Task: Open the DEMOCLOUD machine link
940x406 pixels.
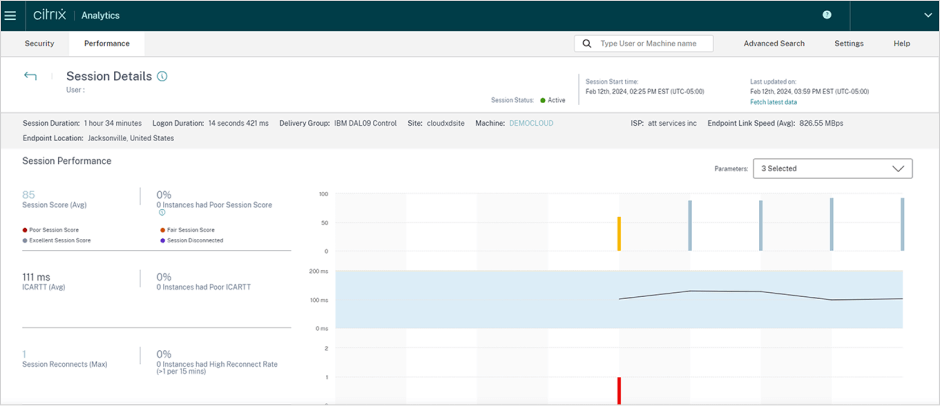Action: pos(531,123)
